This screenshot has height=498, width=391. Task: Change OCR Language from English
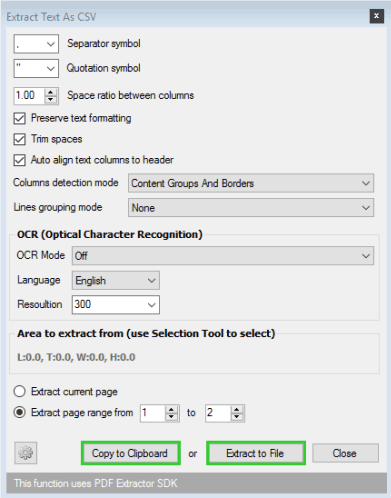116,280
